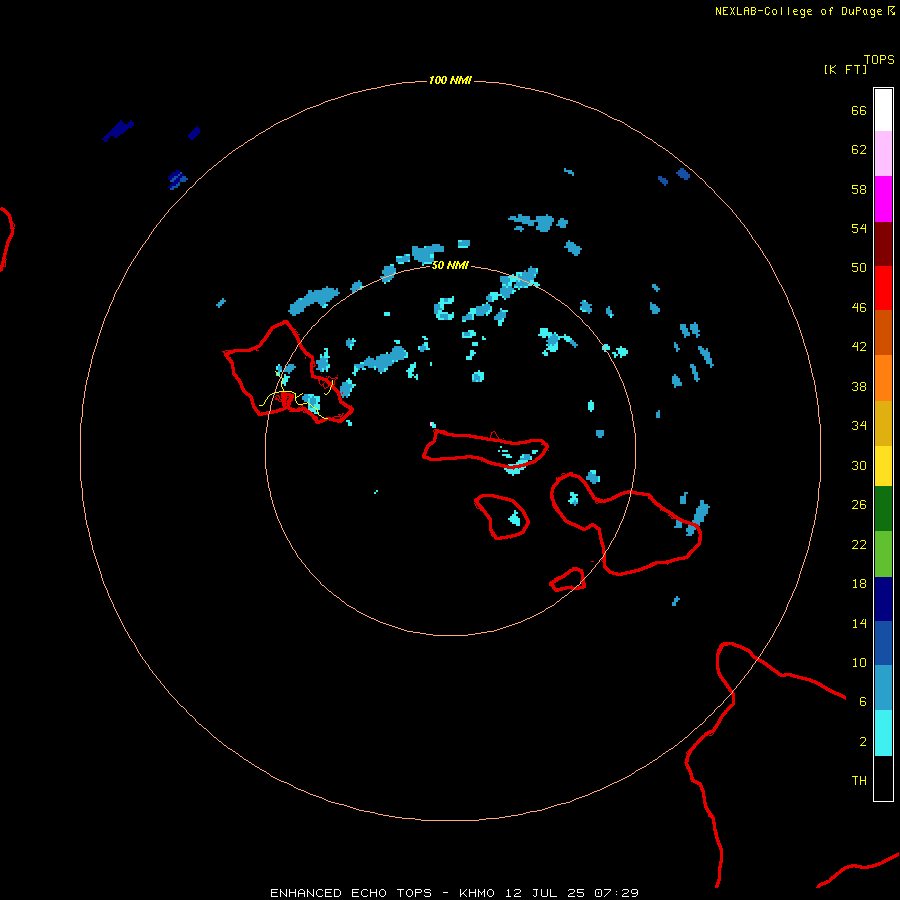This screenshot has height=900, width=900.
Task: Click the gold 38 kft swatch
Action: [x=883, y=423]
